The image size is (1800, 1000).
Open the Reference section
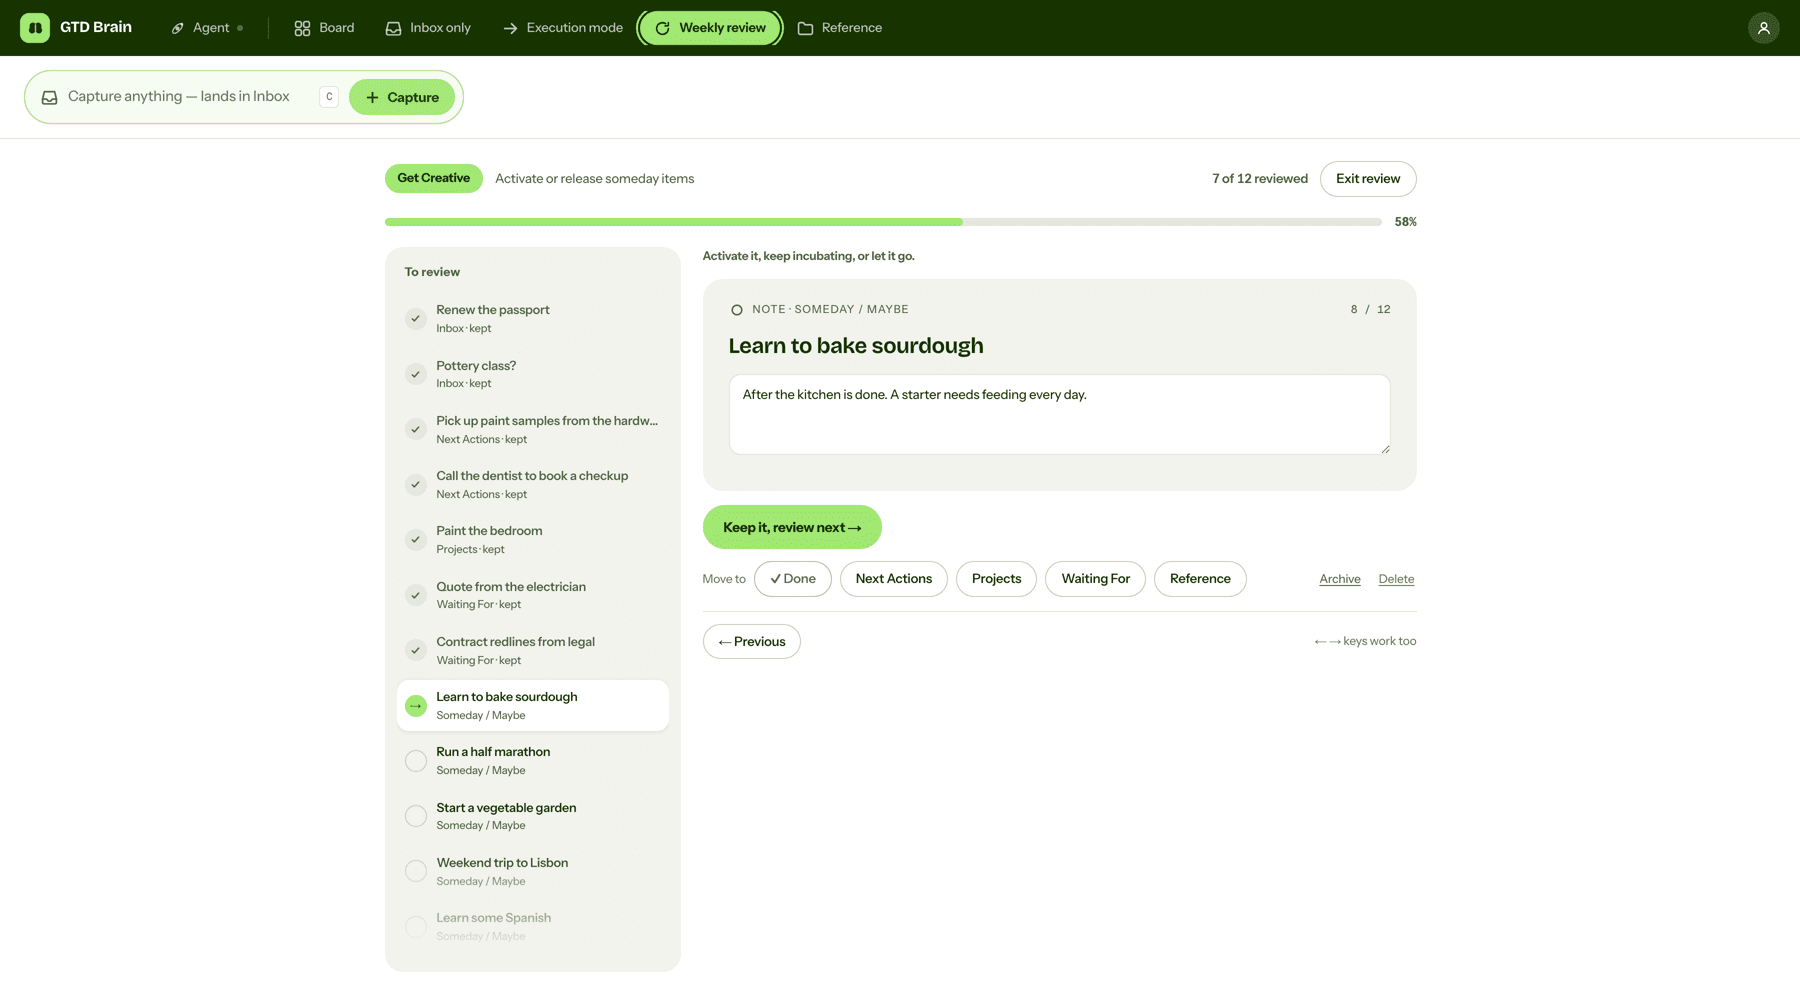[840, 28]
